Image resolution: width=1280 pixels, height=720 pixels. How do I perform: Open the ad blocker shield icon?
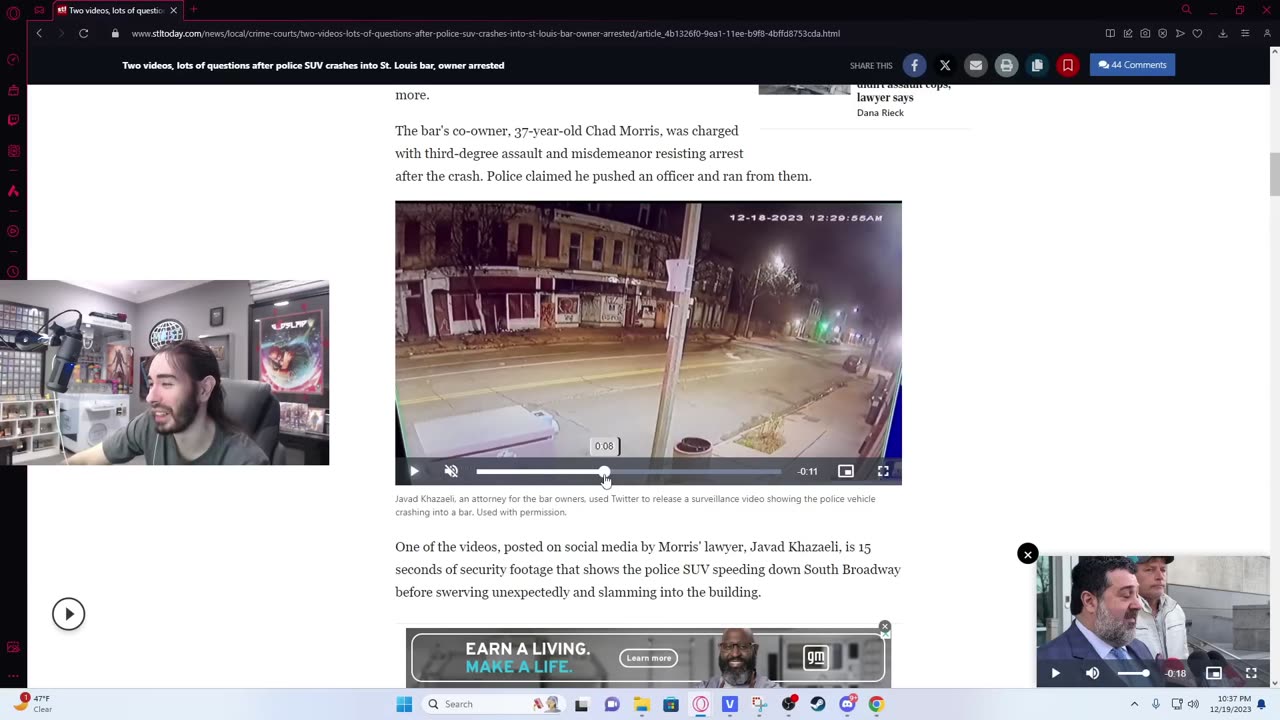pyautogui.click(x=1162, y=33)
